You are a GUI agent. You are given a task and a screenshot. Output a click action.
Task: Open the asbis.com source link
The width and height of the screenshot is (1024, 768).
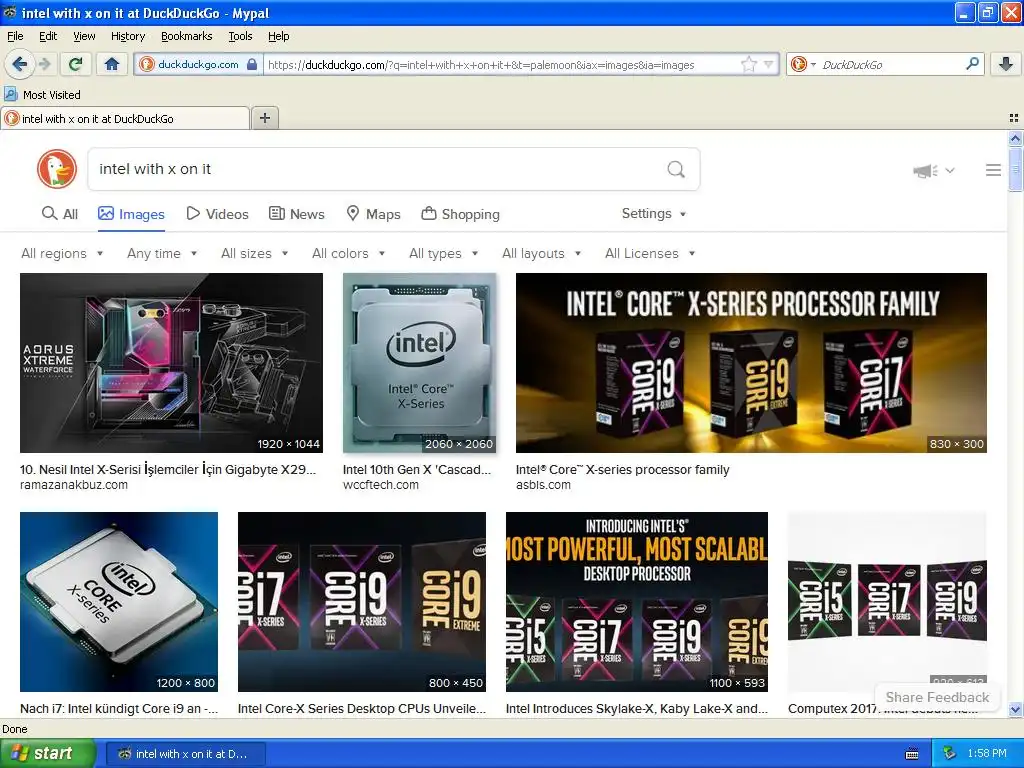[x=543, y=485]
